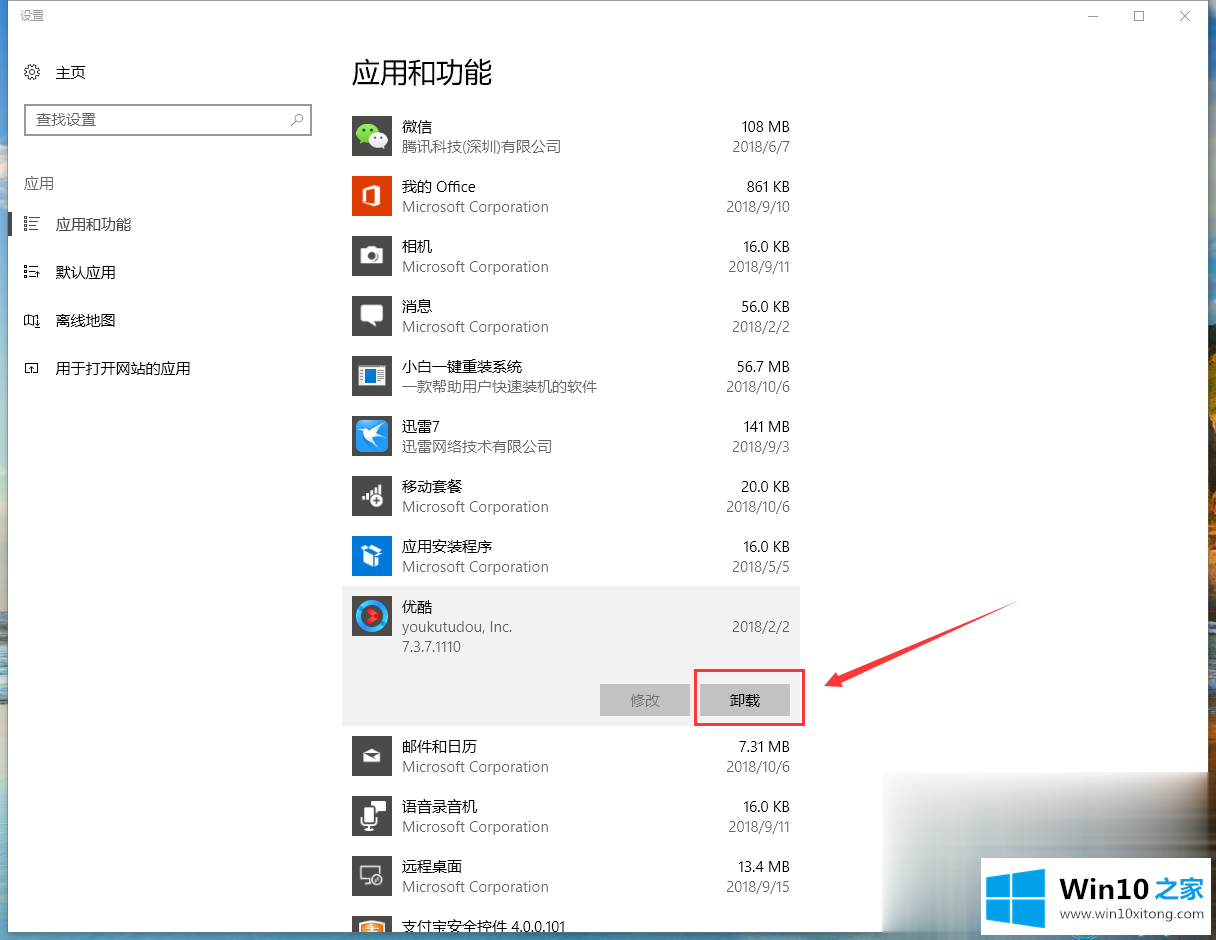Close the 设置 window
Image resolution: width=1216 pixels, height=940 pixels.
pyautogui.click(x=1185, y=16)
